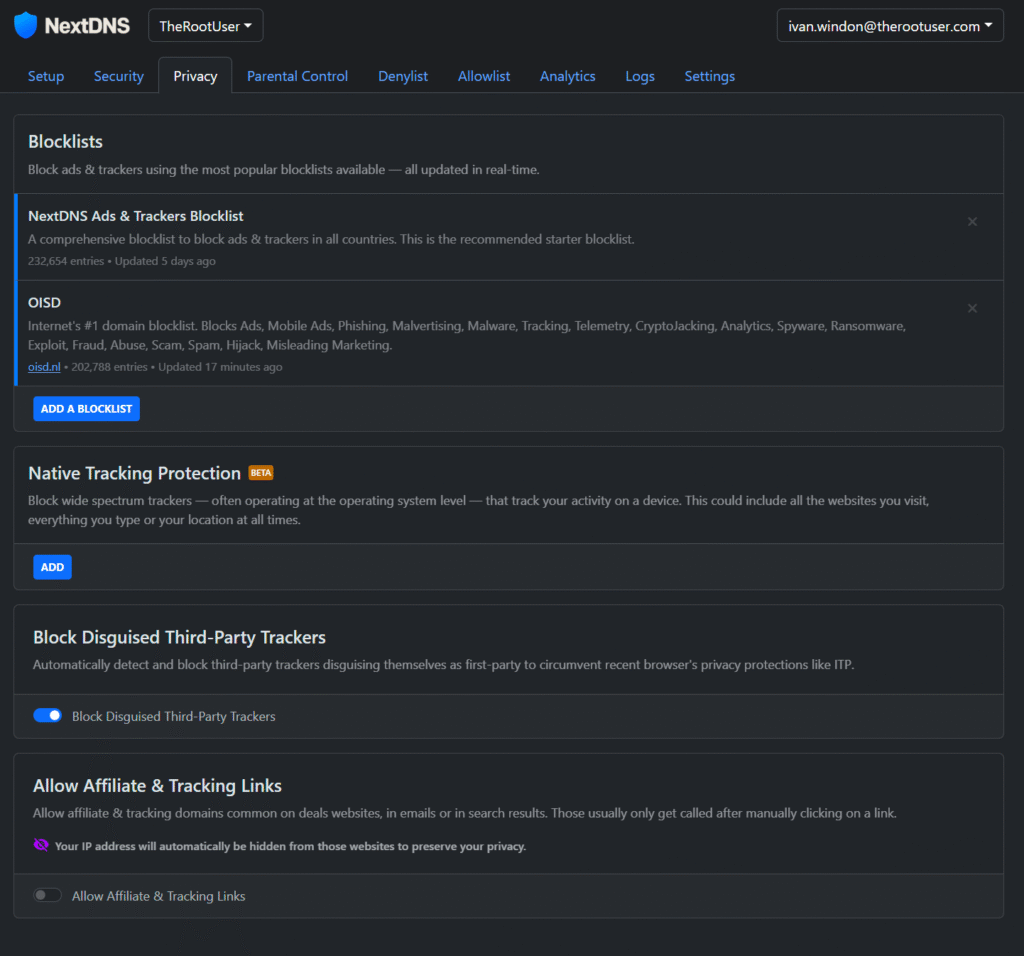Click the Add a Blocklist button
The width and height of the screenshot is (1024, 956).
(x=86, y=409)
